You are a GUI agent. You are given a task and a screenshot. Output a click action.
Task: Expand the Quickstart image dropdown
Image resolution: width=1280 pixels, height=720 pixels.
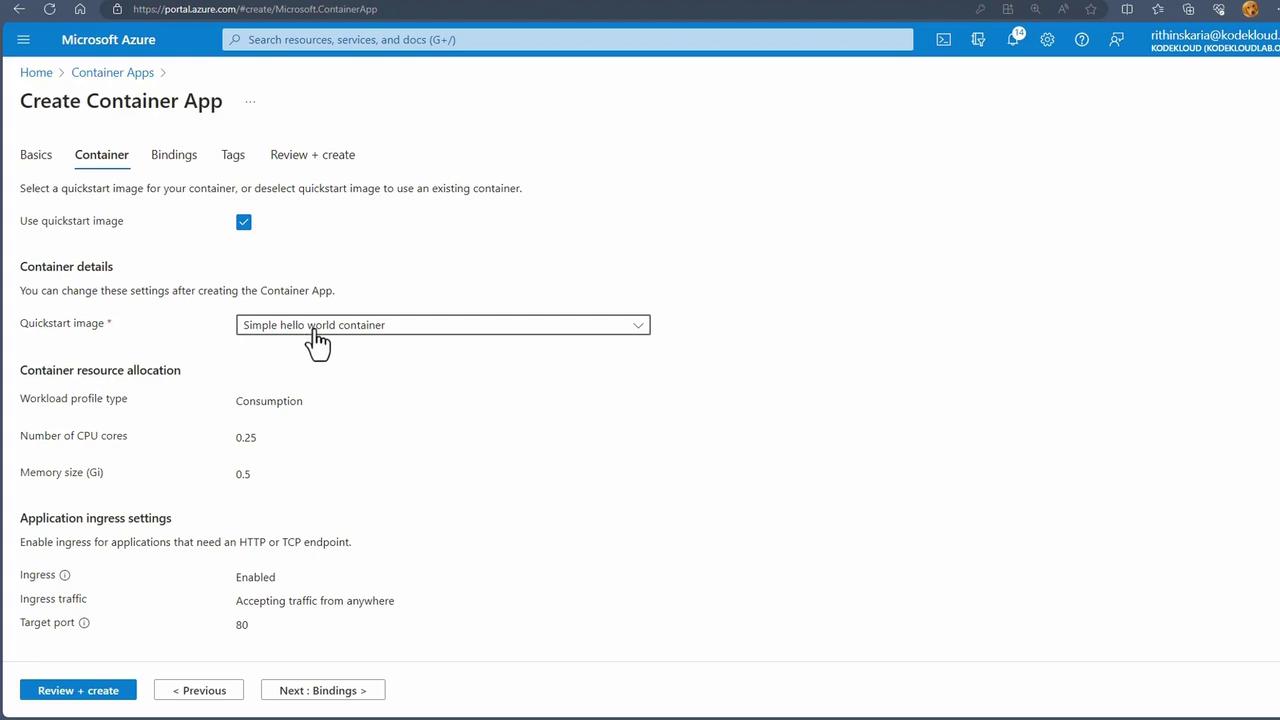coord(443,325)
